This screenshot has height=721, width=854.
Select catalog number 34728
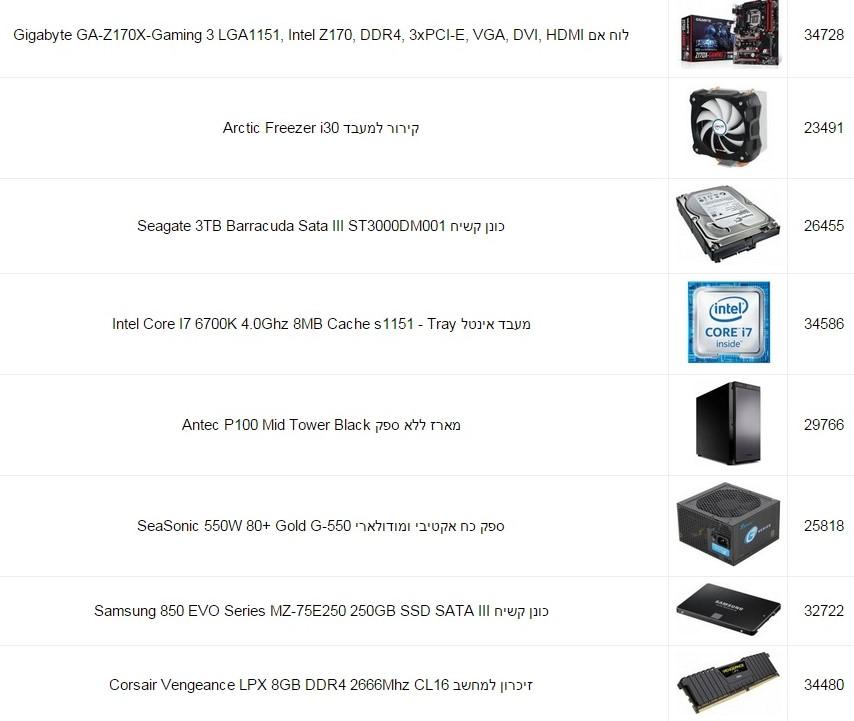point(824,35)
